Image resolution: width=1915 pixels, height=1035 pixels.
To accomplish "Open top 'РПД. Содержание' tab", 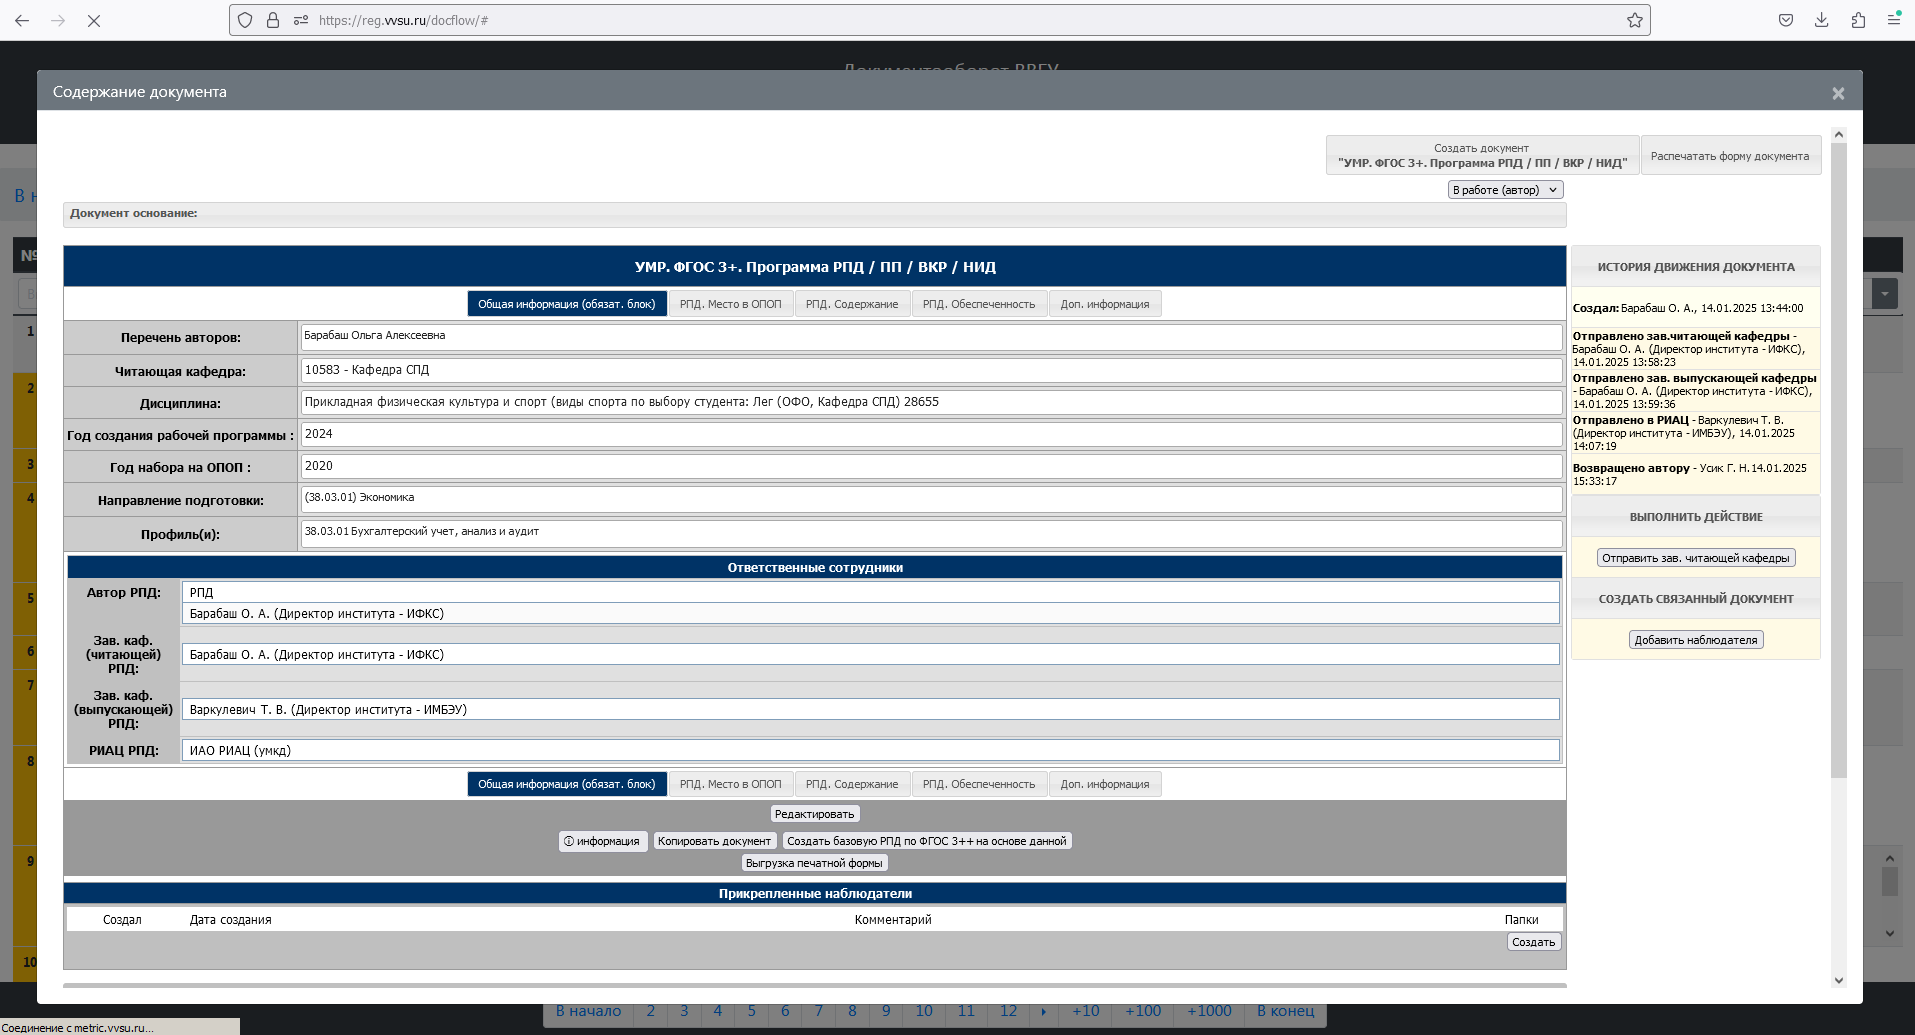I will click(851, 304).
